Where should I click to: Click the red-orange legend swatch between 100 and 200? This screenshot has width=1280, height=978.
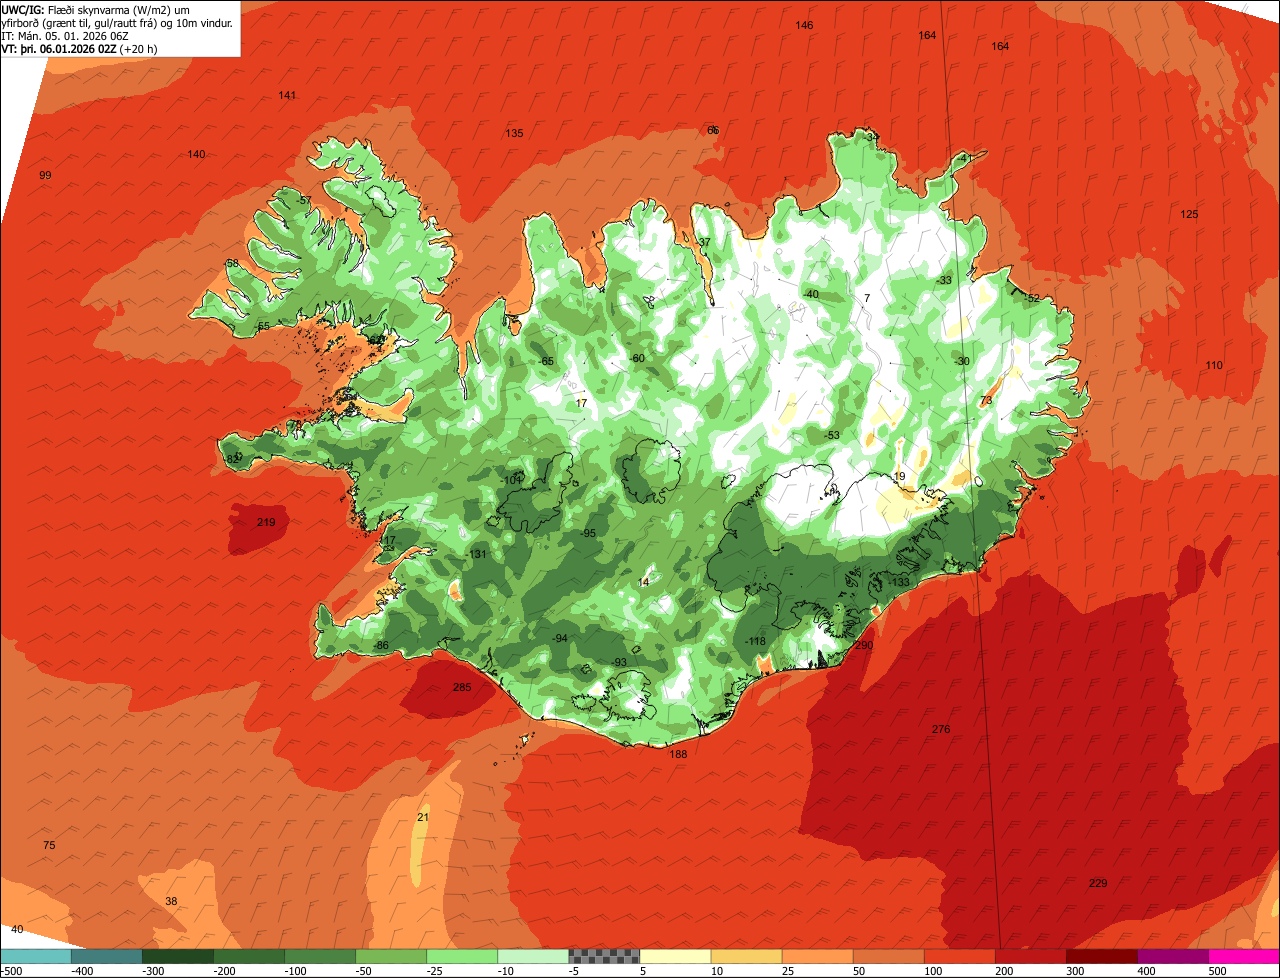pyautogui.click(x=960, y=956)
